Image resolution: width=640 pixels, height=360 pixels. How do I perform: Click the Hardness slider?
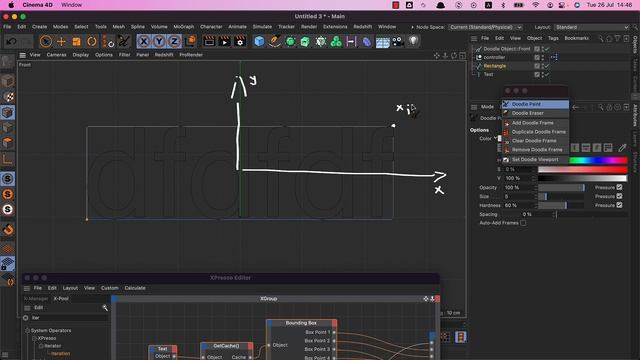(561, 205)
